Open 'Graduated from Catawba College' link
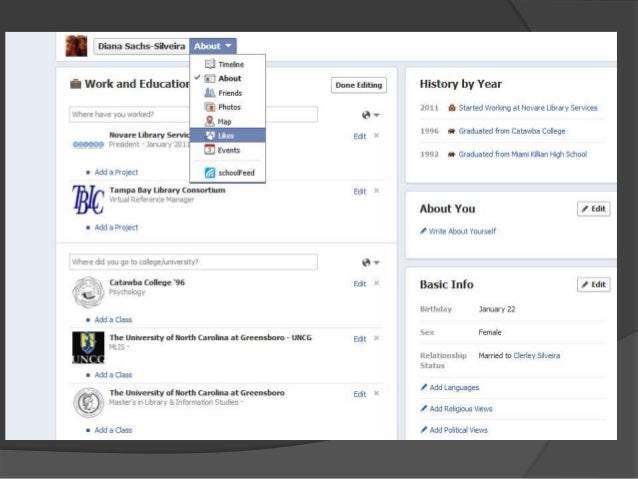The image size is (638, 479). tap(512, 131)
